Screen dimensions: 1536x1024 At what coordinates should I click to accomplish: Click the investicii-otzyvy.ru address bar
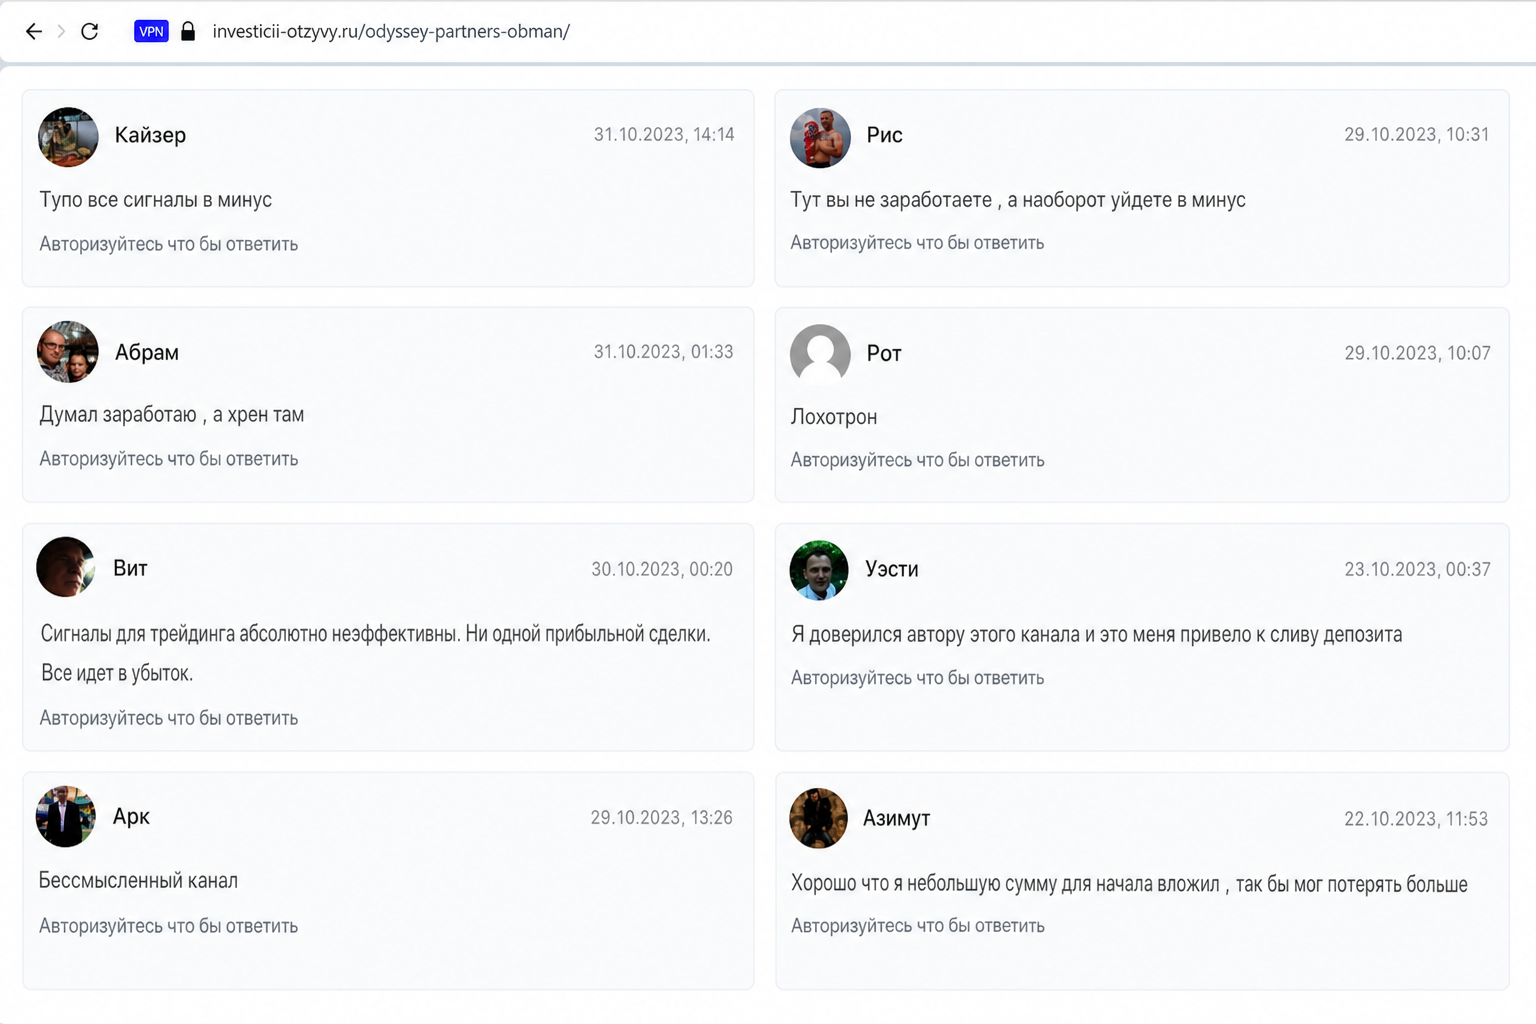pos(391,31)
